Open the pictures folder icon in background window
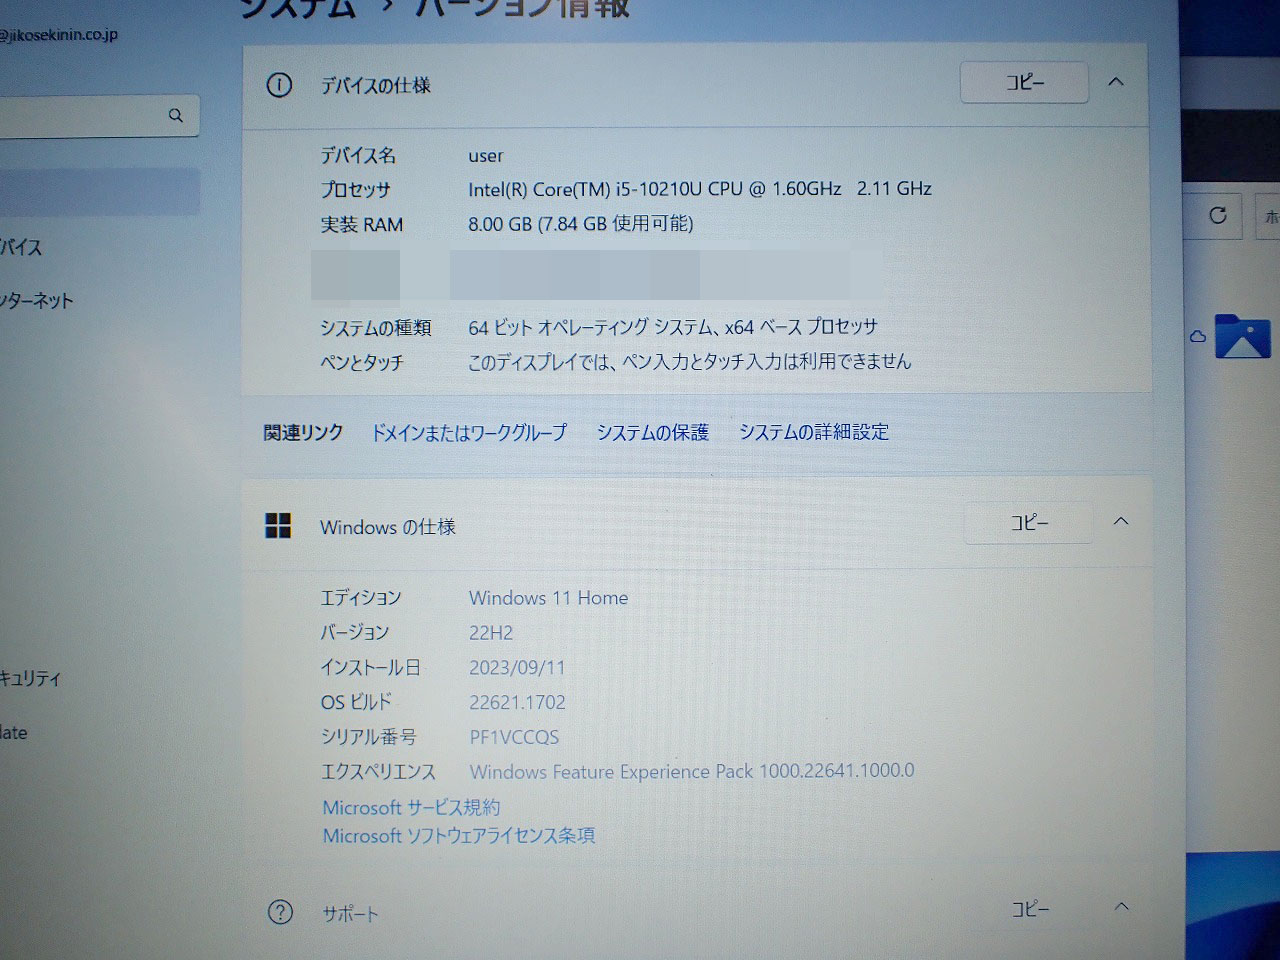The height and width of the screenshot is (960, 1280). (1243, 337)
